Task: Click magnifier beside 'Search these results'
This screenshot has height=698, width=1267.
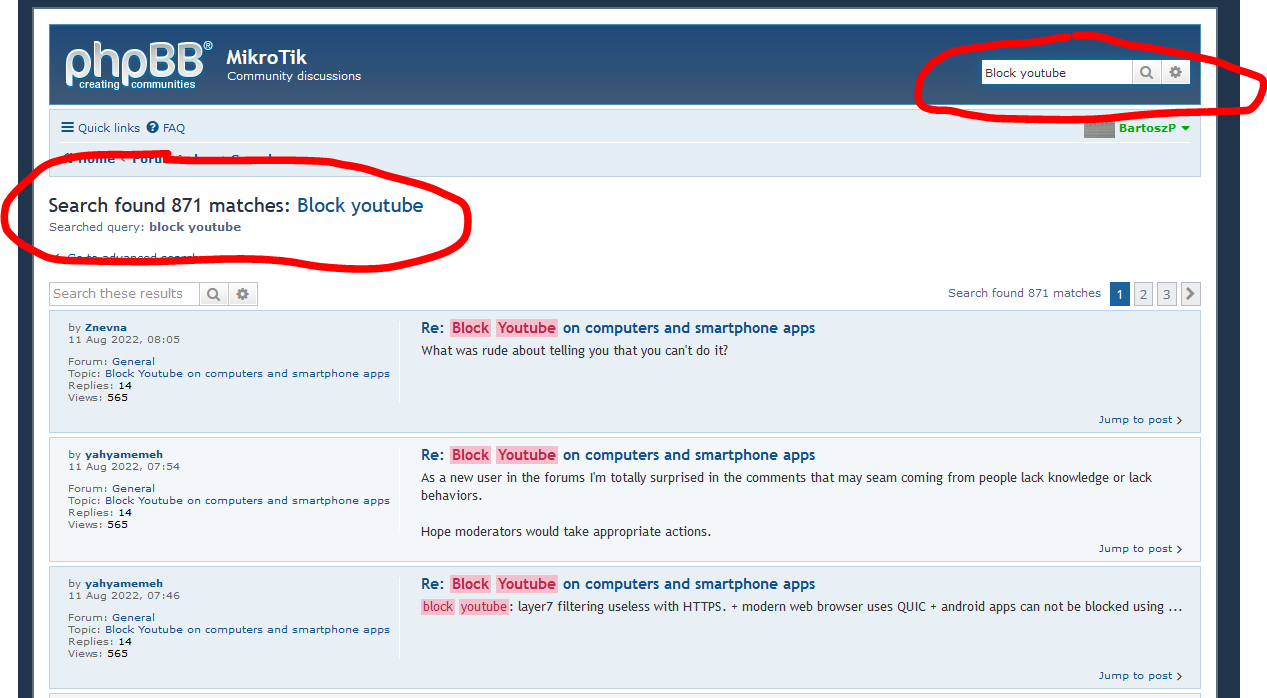Action: click(213, 294)
